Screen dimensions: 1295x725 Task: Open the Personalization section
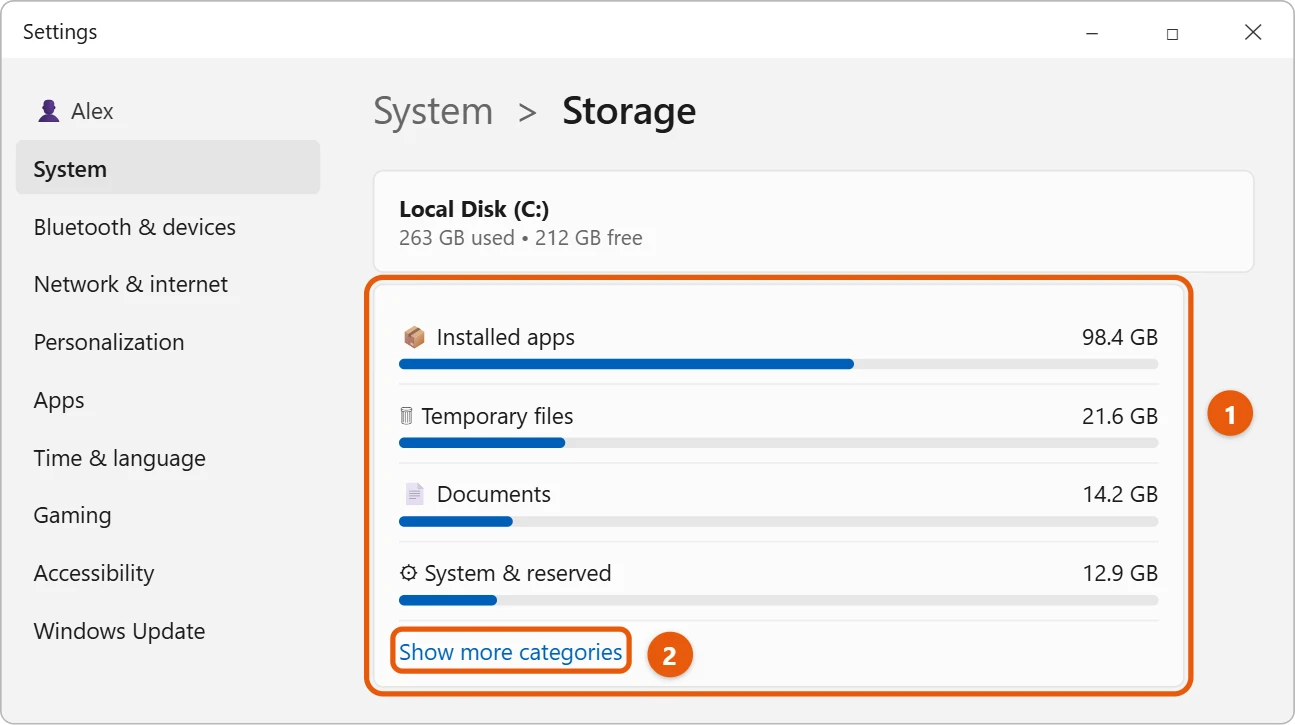[x=109, y=342]
